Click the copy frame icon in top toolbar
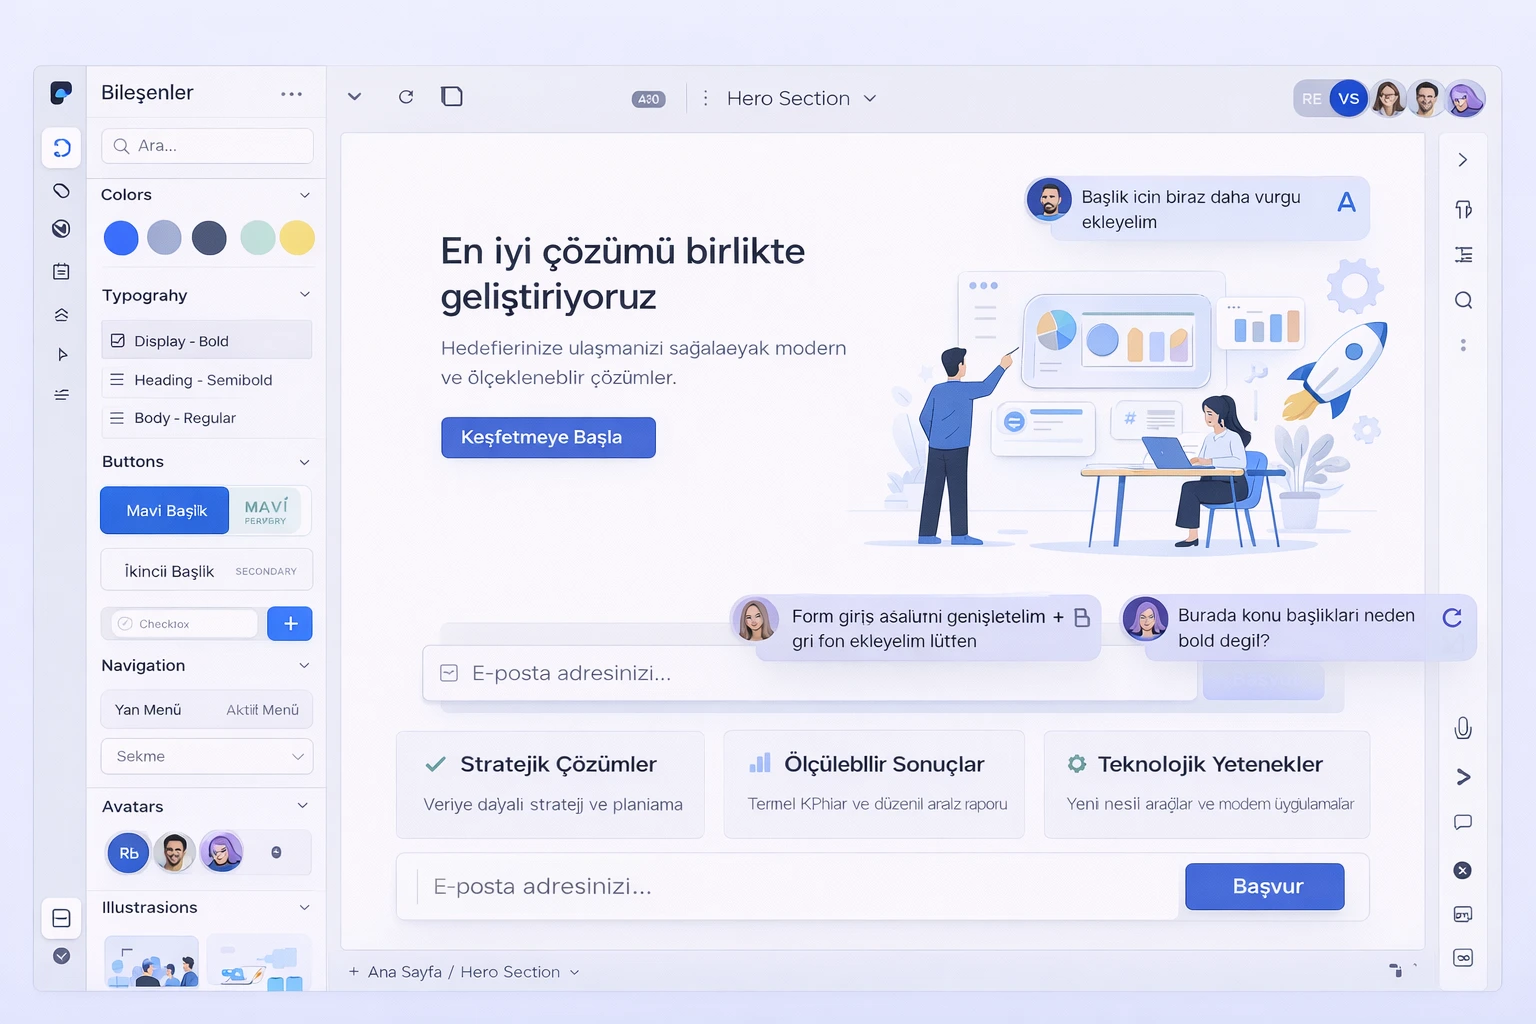Viewport: 1536px width, 1024px height. (452, 96)
